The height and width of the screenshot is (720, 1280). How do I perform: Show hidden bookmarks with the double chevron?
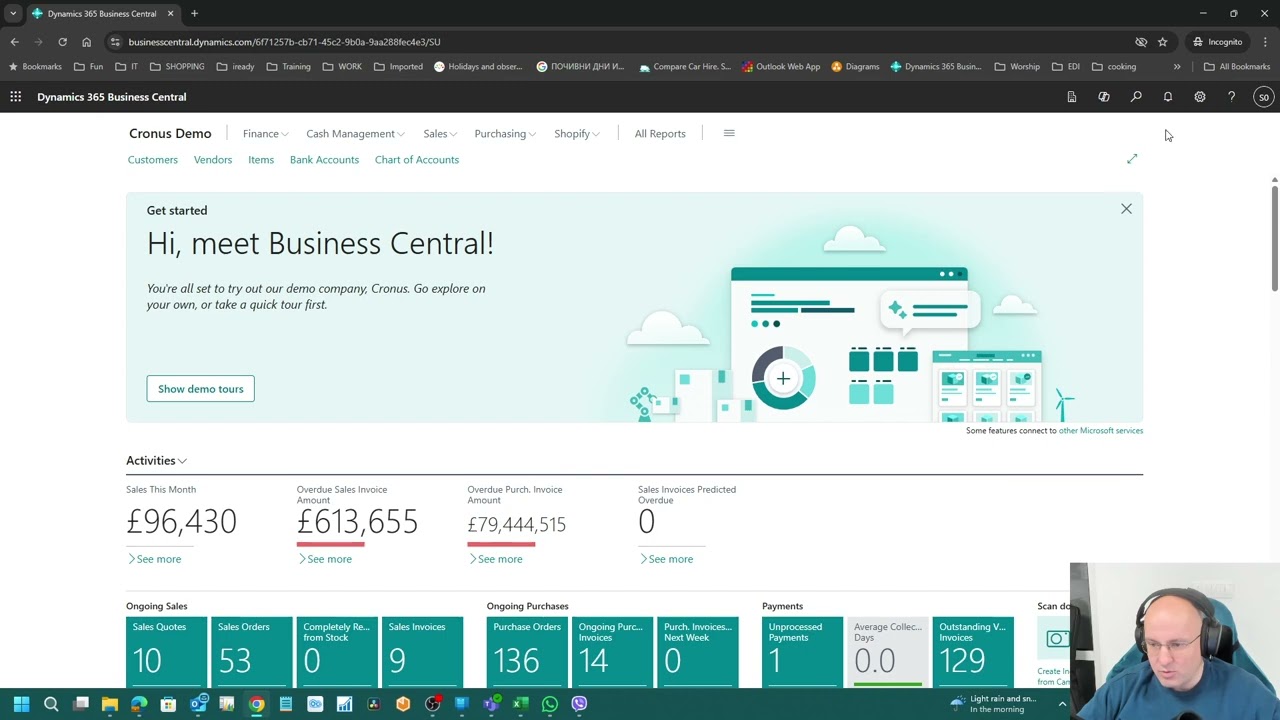1177,67
